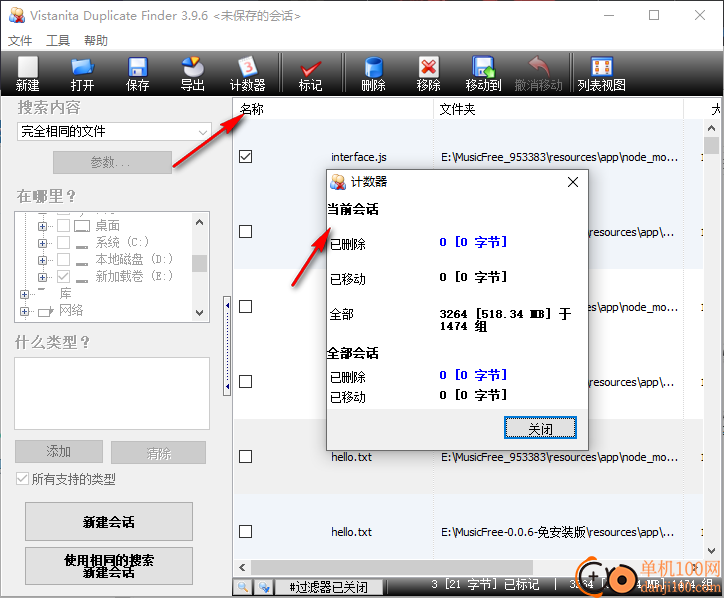724x598 pixels.
Task: Open the 帮助 menu
Action: pos(96,41)
